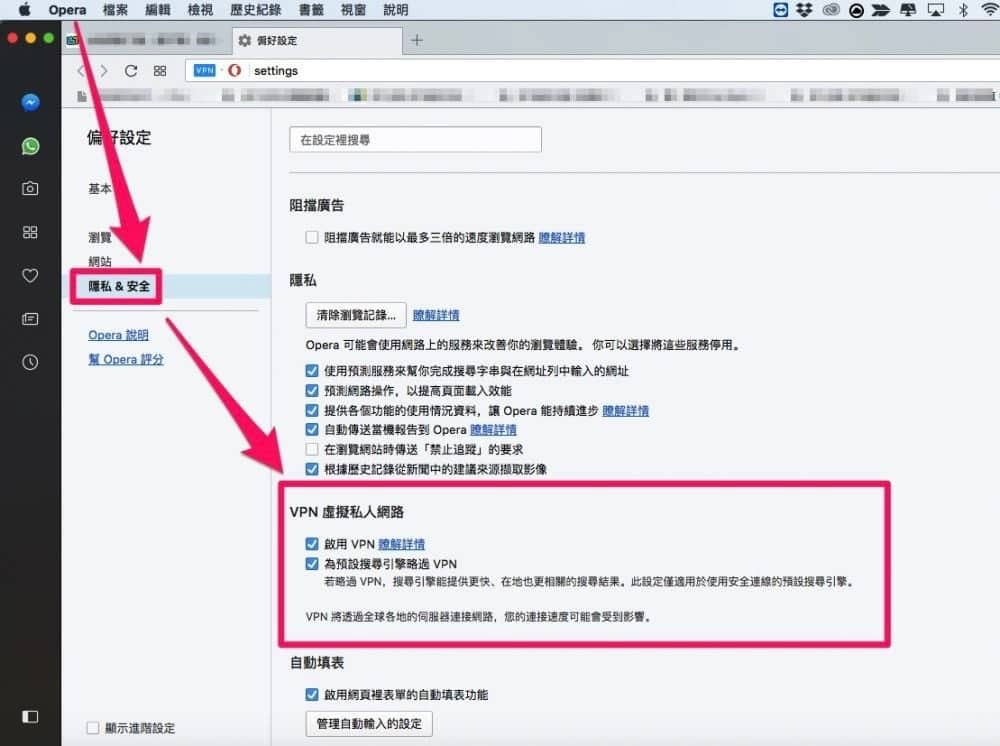Open 瞭解詳情 link beside ad blocking
Screen dimensions: 1000x746
pyautogui.click(x=562, y=237)
